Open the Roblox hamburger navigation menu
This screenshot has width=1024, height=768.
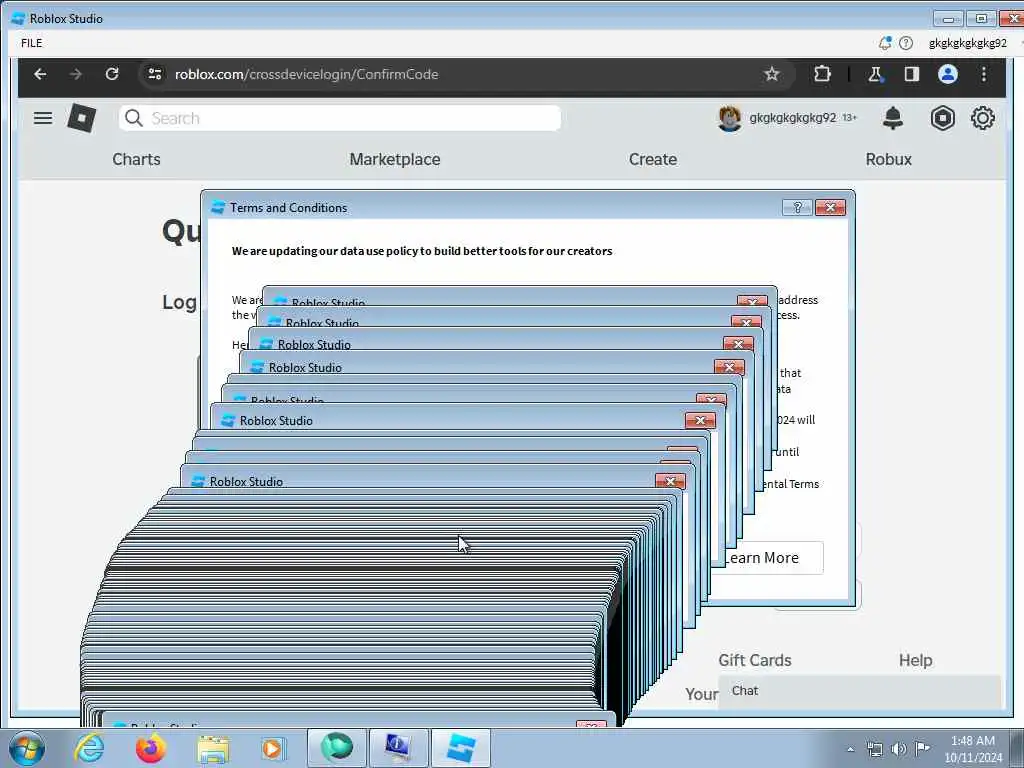coord(43,118)
